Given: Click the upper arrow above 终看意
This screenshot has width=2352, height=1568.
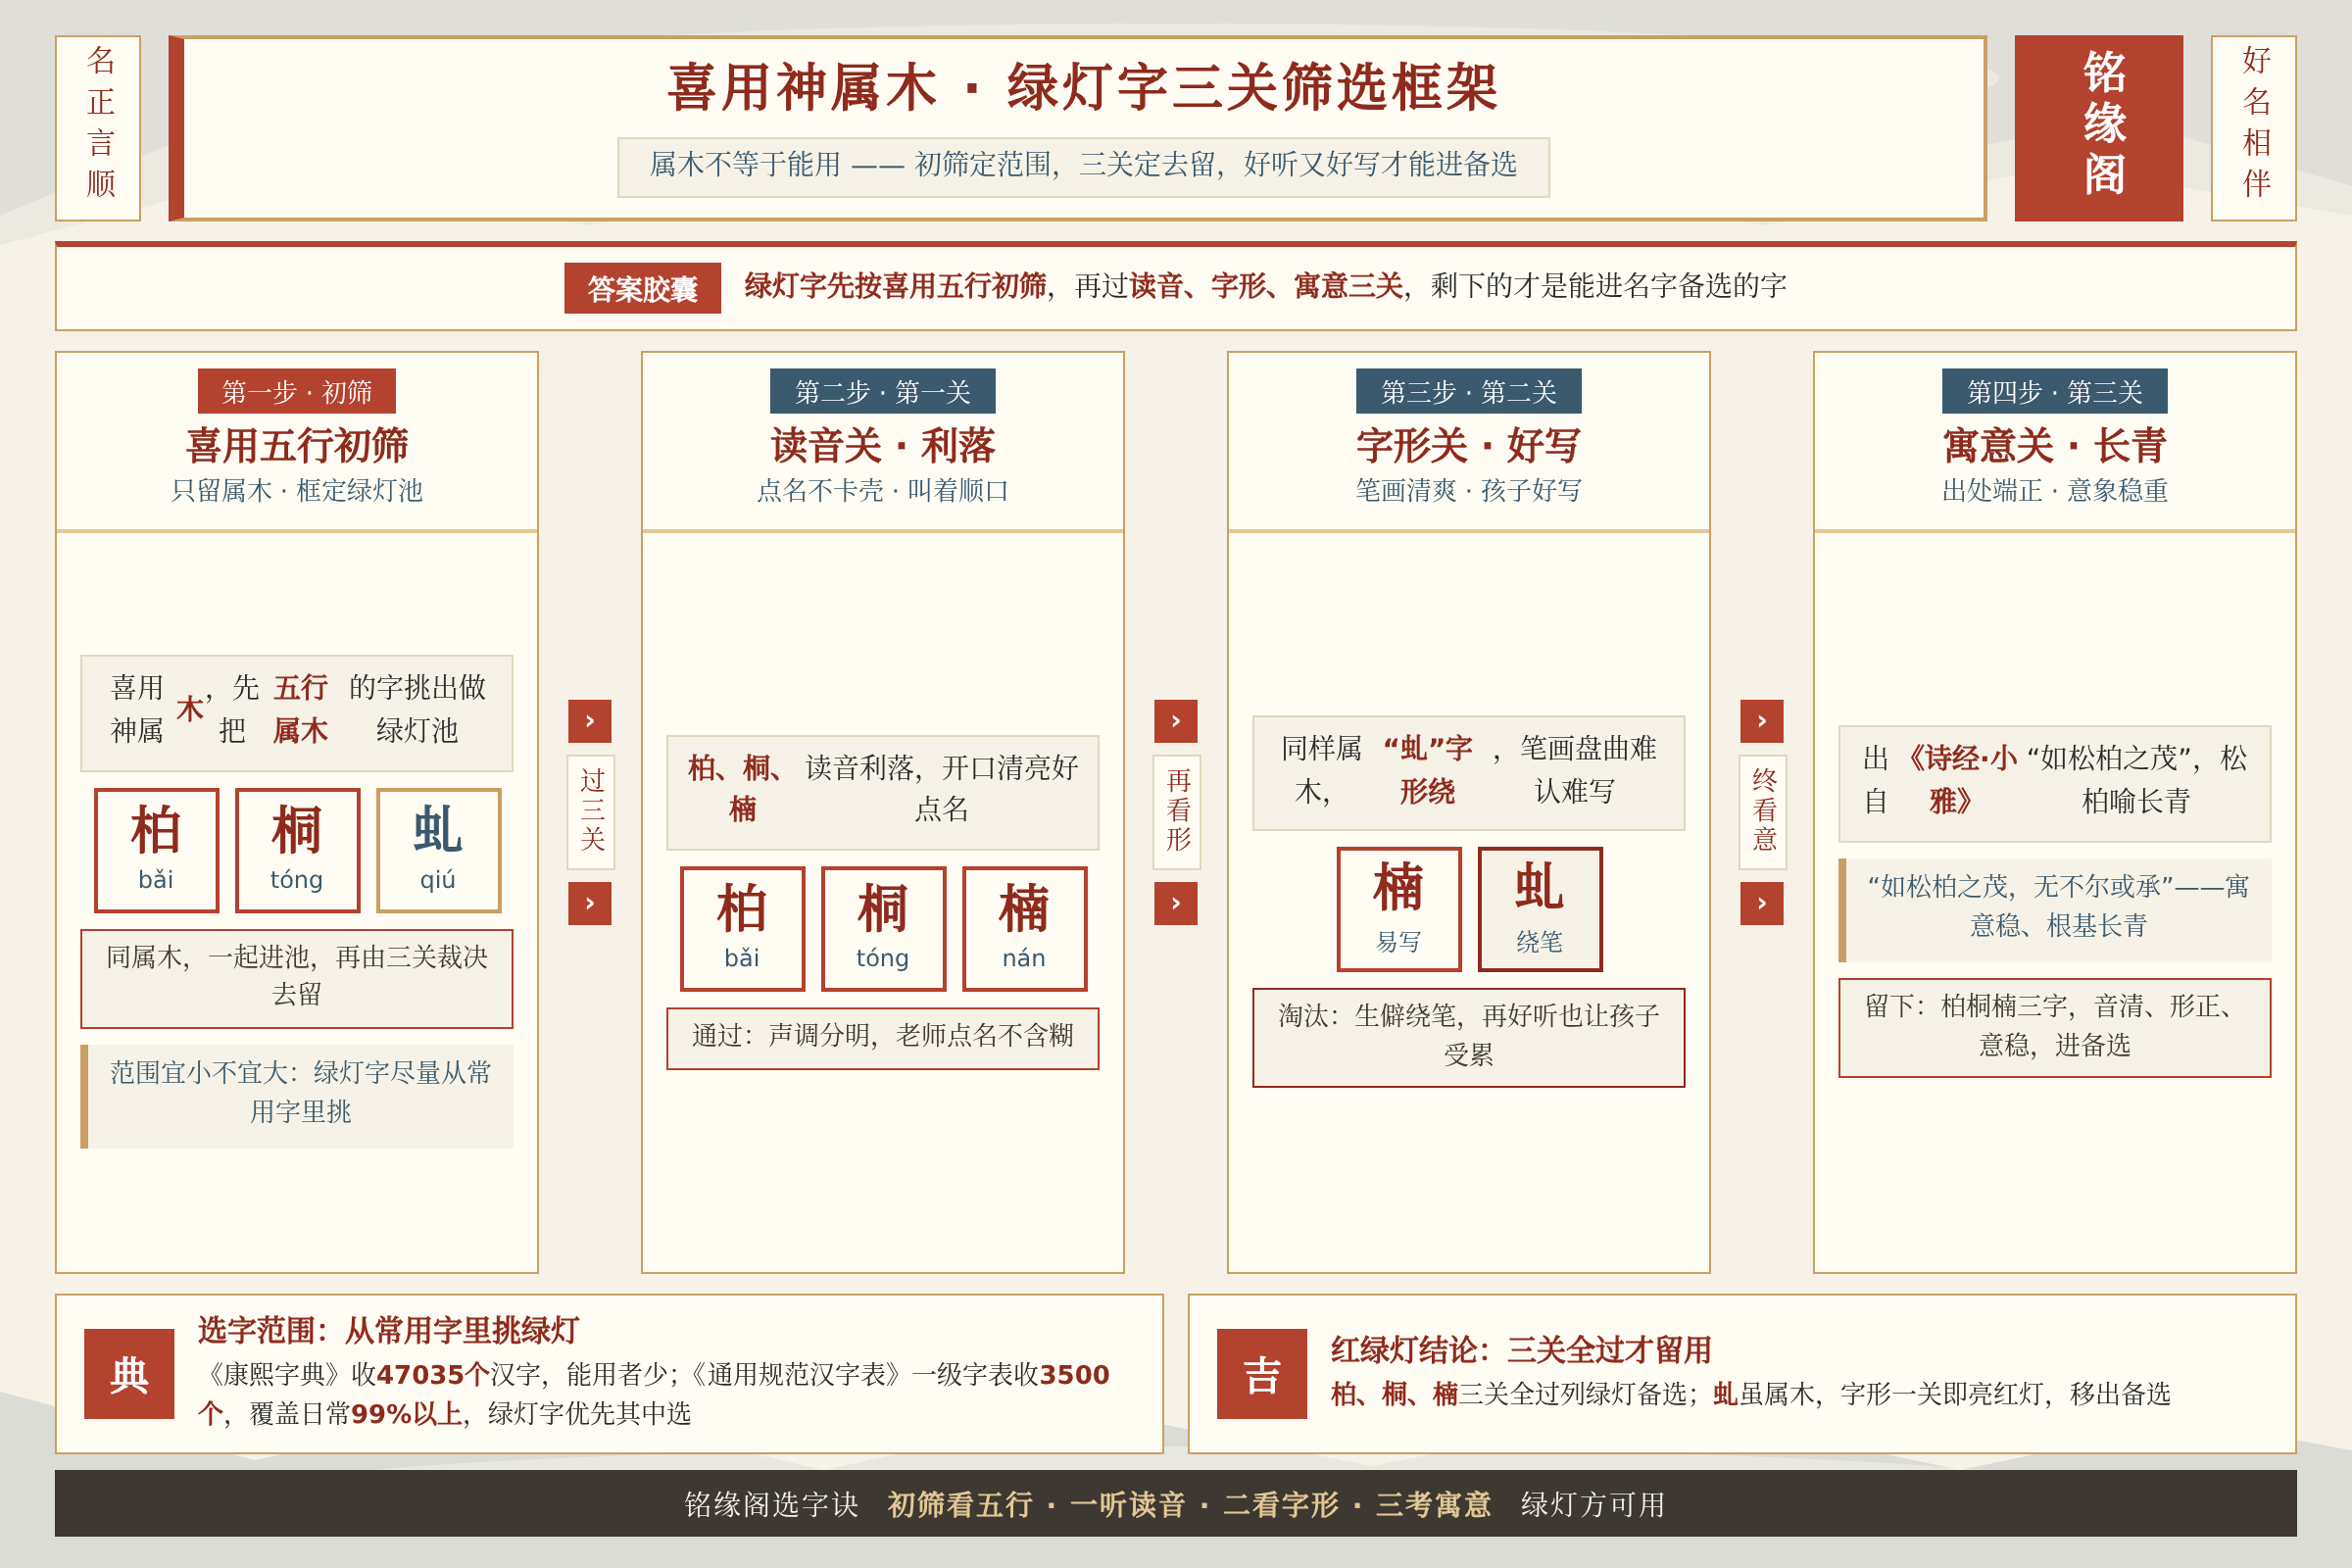Looking at the screenshot, I should tap(1762, 721).
